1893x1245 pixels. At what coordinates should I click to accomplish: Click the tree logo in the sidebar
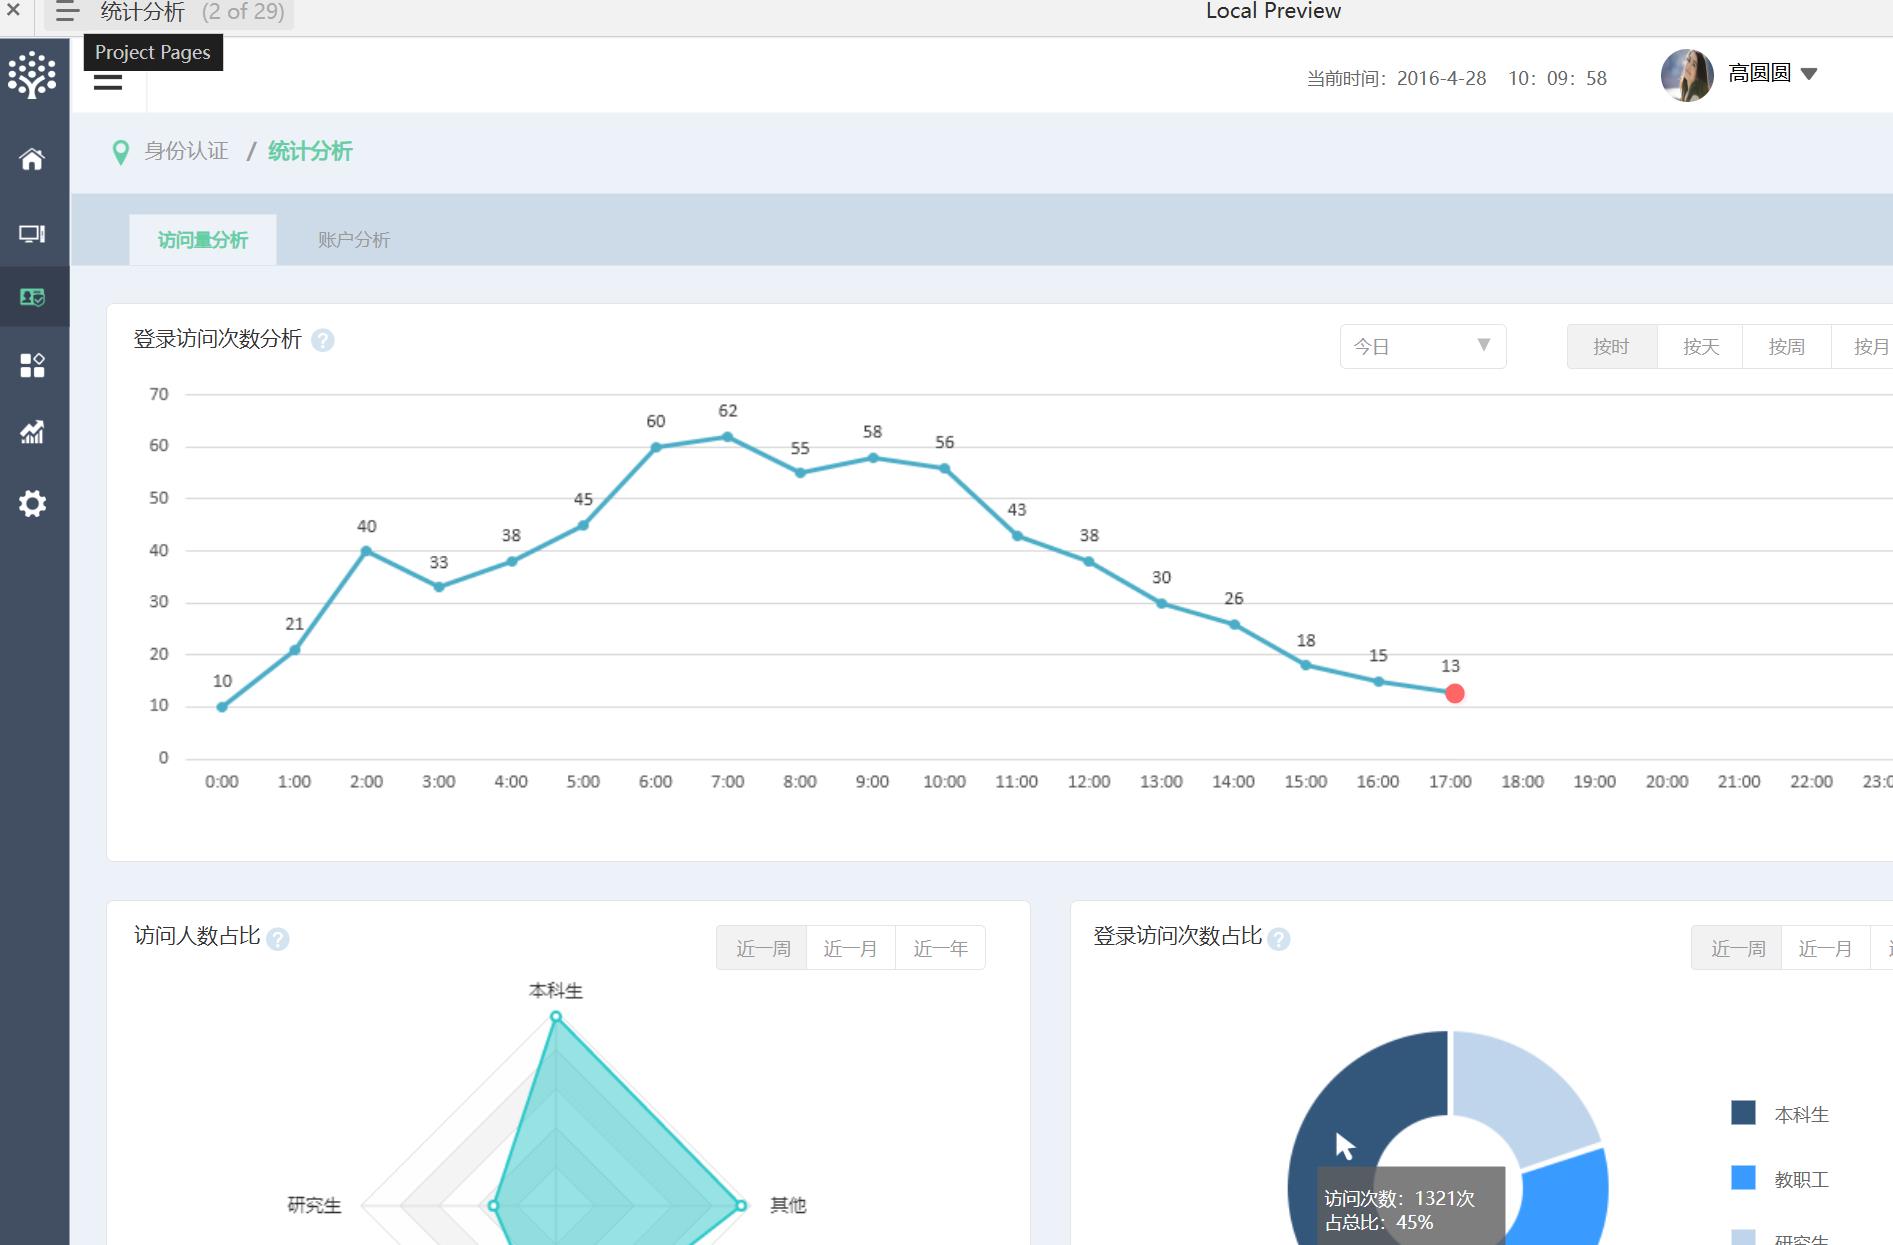tap(32, 74)
